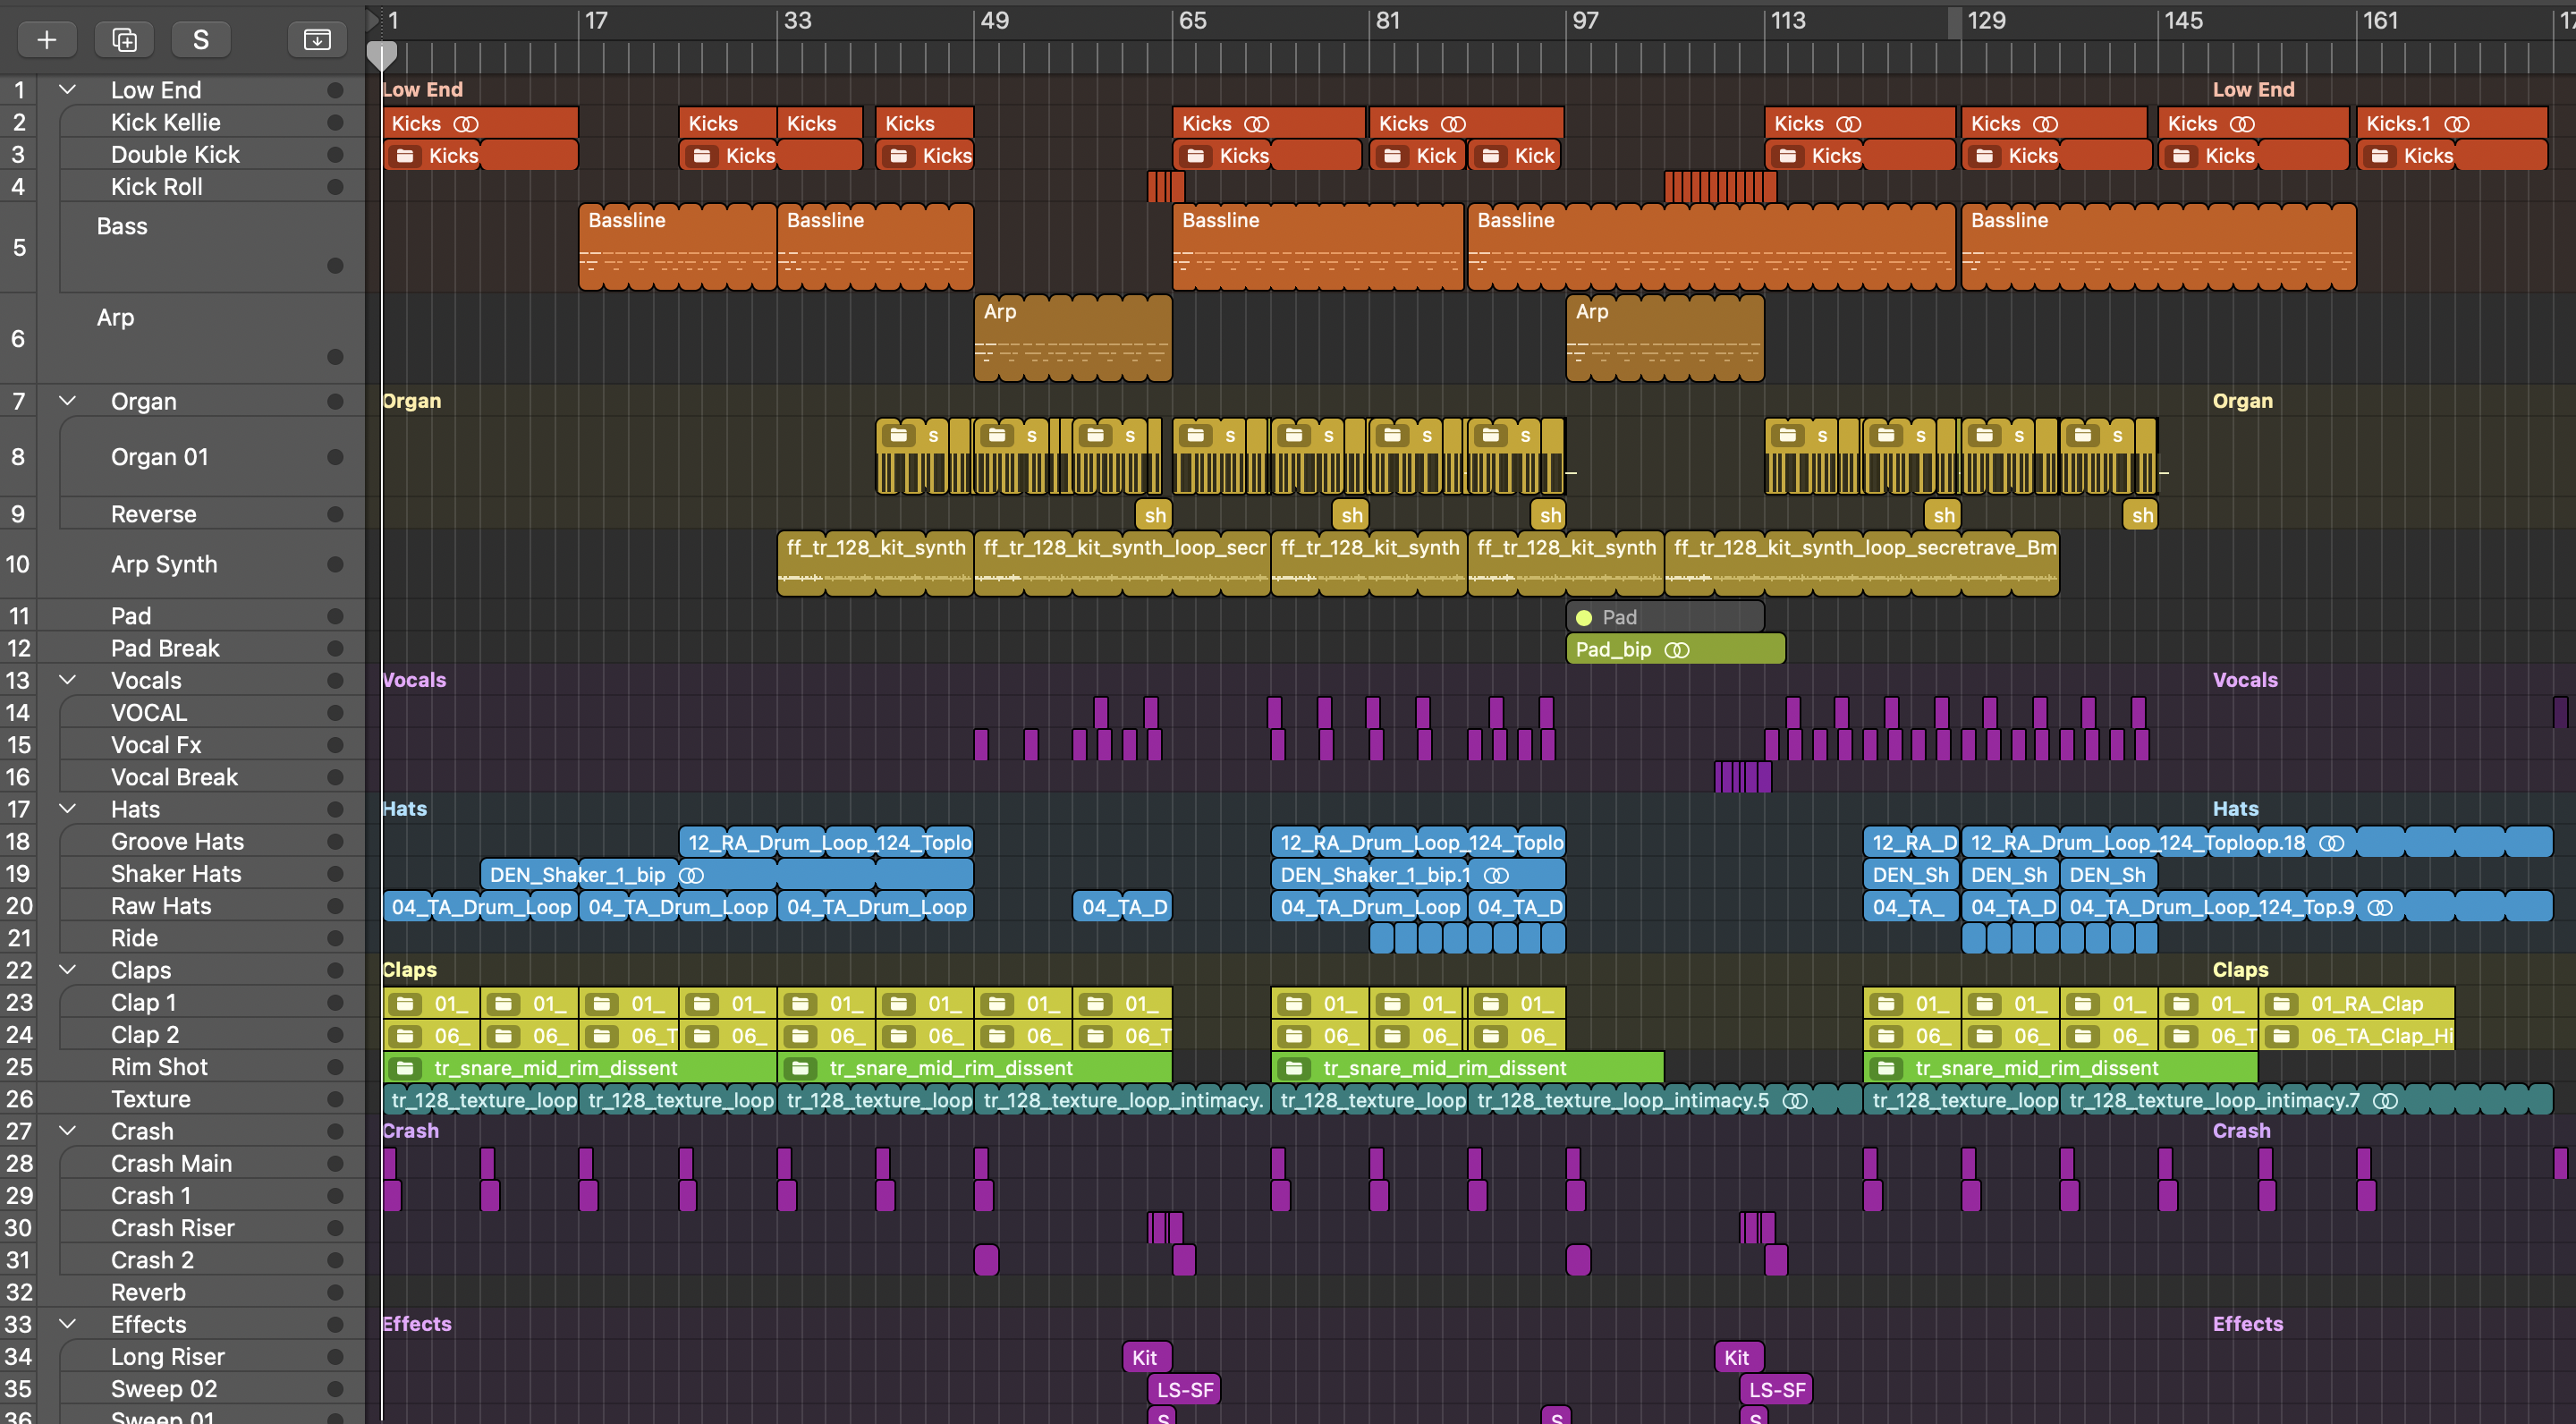Toggle the Shaker Hats track dot button
Screen dimensions: 2576x1424
(335, 874)
